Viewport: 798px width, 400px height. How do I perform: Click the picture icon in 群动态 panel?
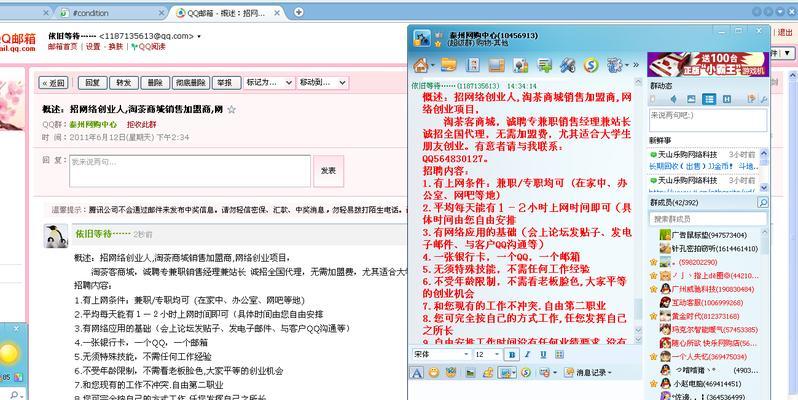pyautogui.click(x=691, y=99)
